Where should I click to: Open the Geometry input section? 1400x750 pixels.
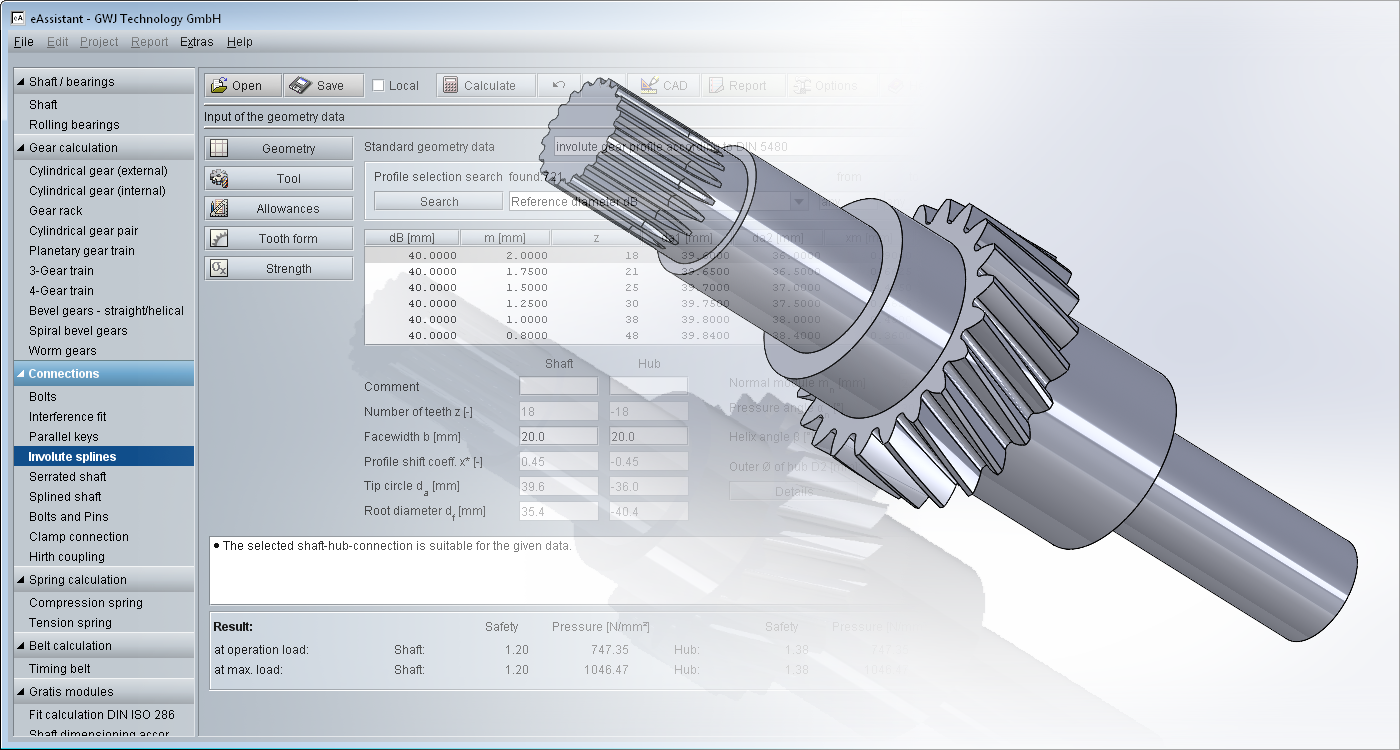click(x=279, y=149)
